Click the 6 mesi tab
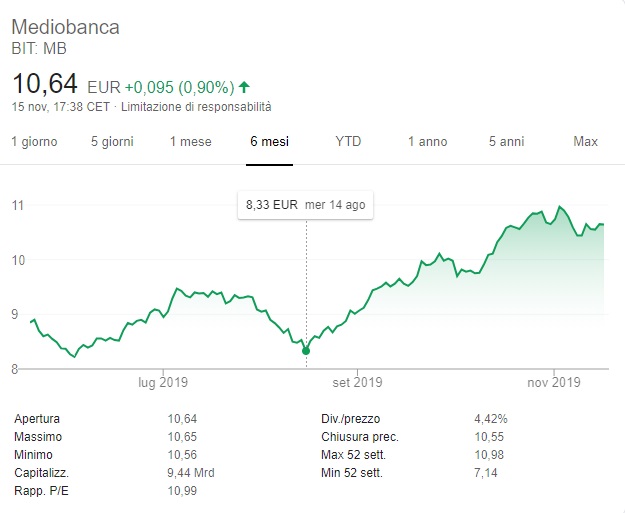625x513 pixels. 269,142
